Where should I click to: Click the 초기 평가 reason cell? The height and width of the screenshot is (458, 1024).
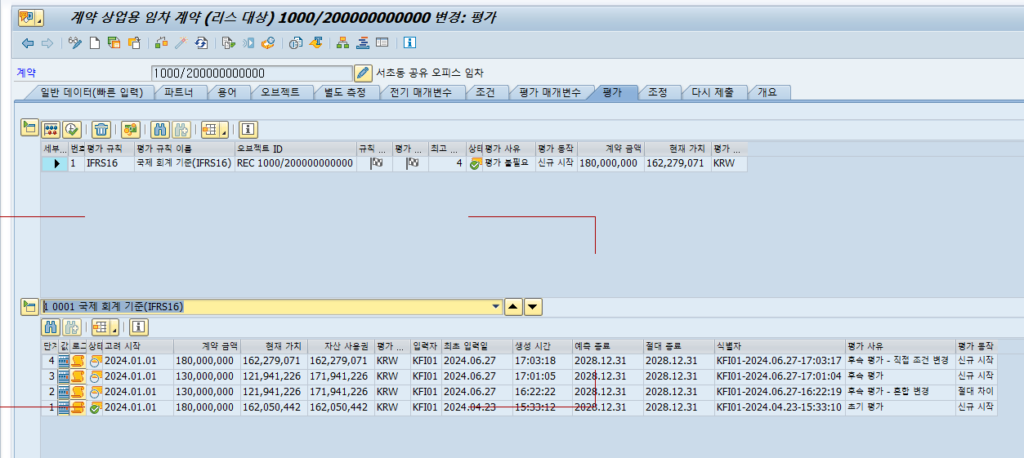coord(899,408)
